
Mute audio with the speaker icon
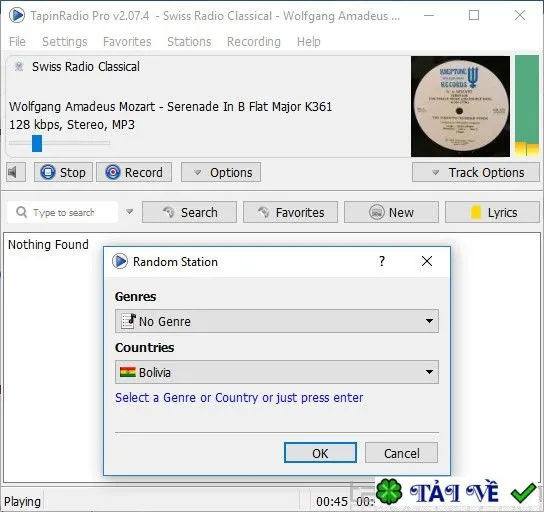point(16,172)
